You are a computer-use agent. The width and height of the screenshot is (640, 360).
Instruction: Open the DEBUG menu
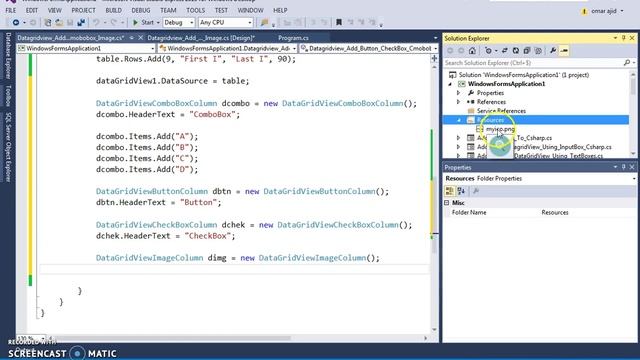(141, 10)
